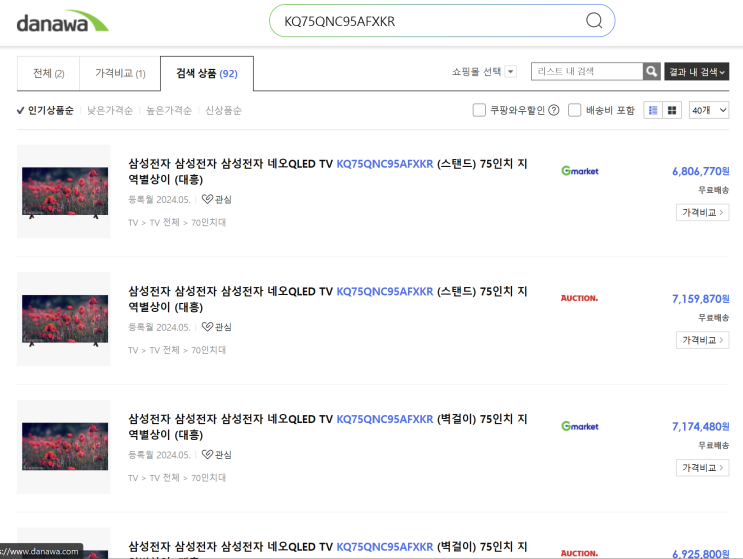743x559 pixels.
Task: Click TV 전체 breadcrumb in first listing
Action: pos(164,222)
